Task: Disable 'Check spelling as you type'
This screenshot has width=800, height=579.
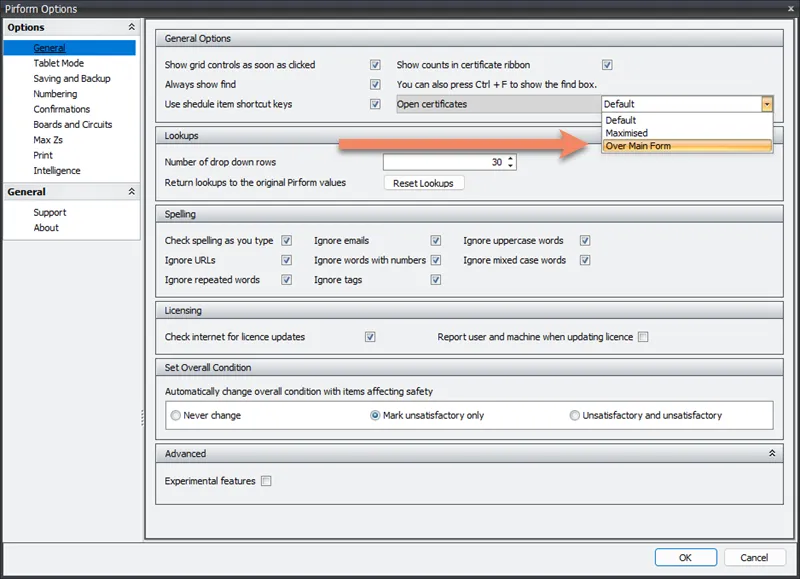Action: pyautogui.click(x=287, y=241)
